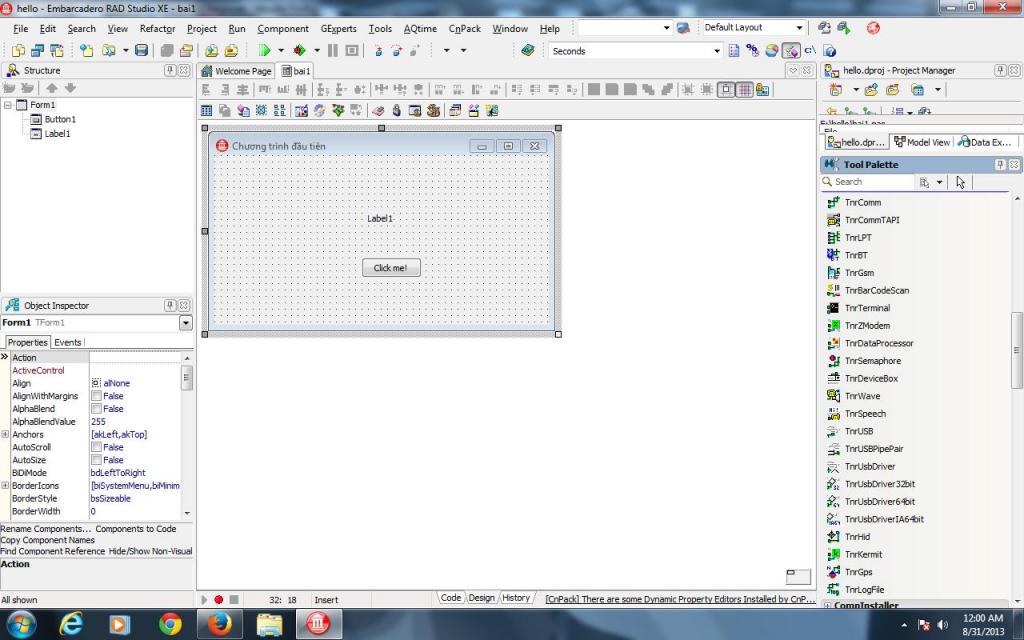Collapse the Form1 tree node
The height and width of the screenshot is (640, 1024).
click(x=8, y=104)
